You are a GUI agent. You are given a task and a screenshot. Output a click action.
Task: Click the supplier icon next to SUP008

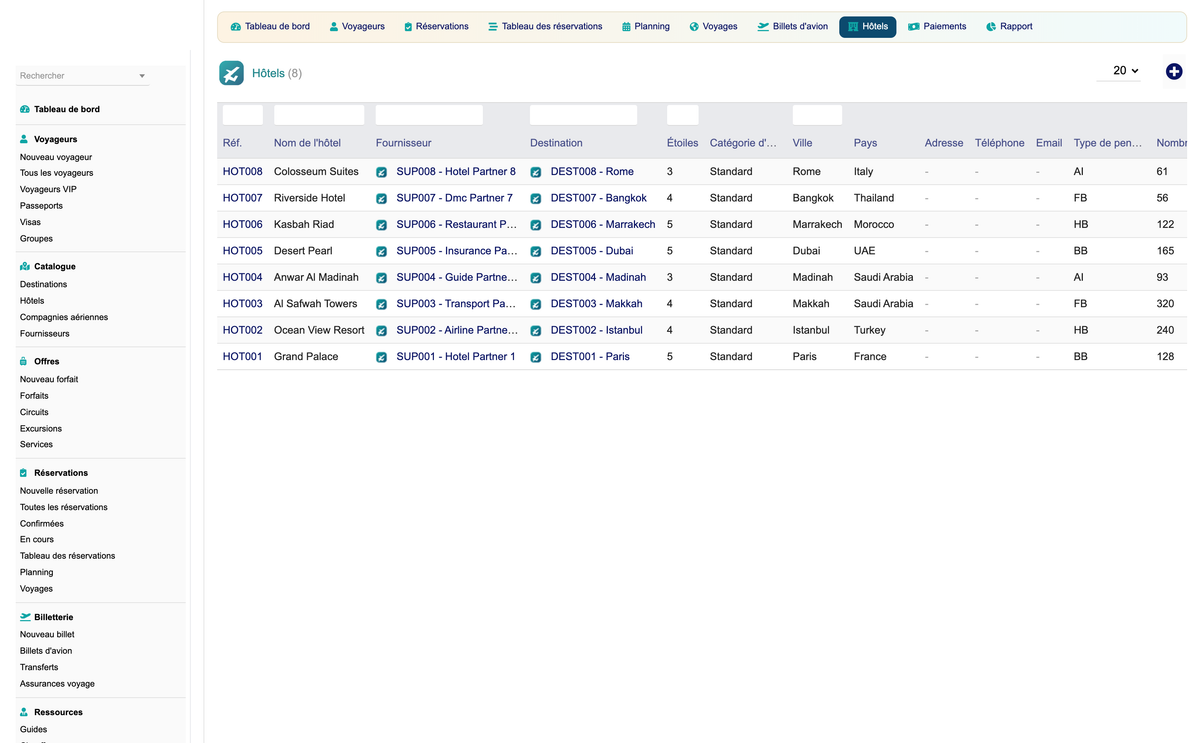click(x=381, y=172)
